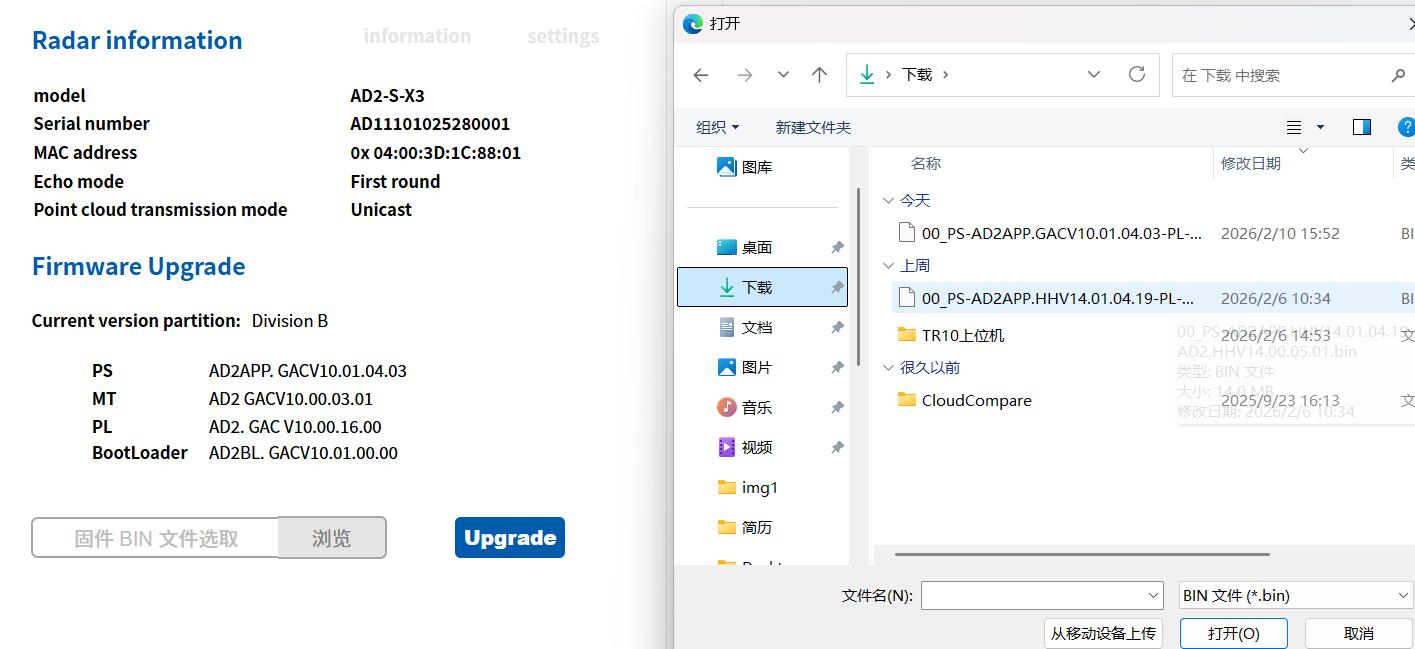Click the forward navigation arrow
This screenshot has width=1415, height=649.
coord(744,75)
